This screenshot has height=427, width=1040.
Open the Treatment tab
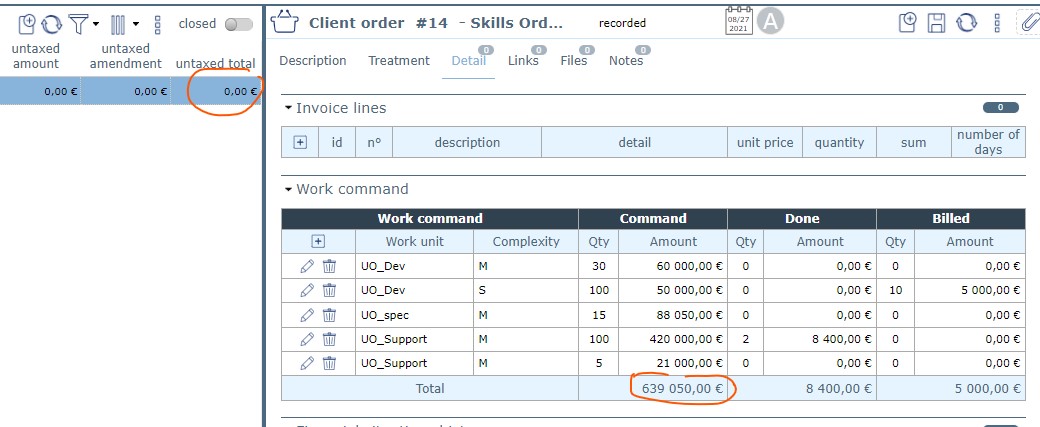[398, 61]
